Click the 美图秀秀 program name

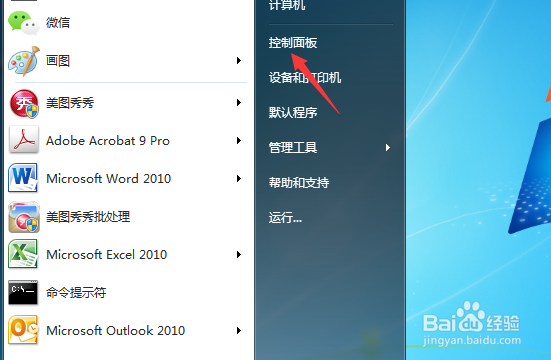(x=70, y=103)
